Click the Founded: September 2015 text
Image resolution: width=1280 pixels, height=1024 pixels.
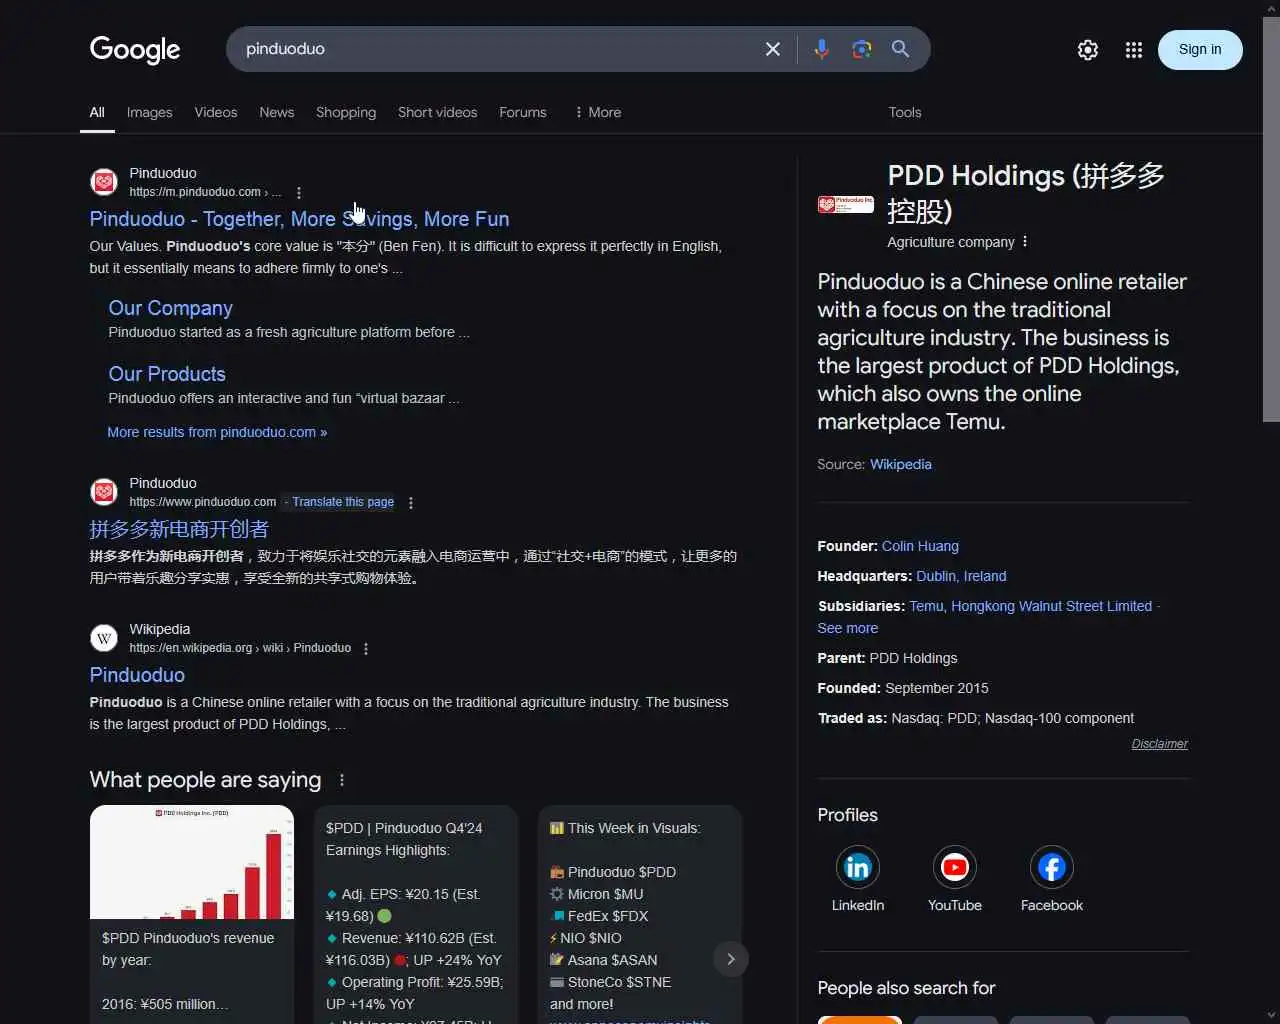[x=903, y=688]
